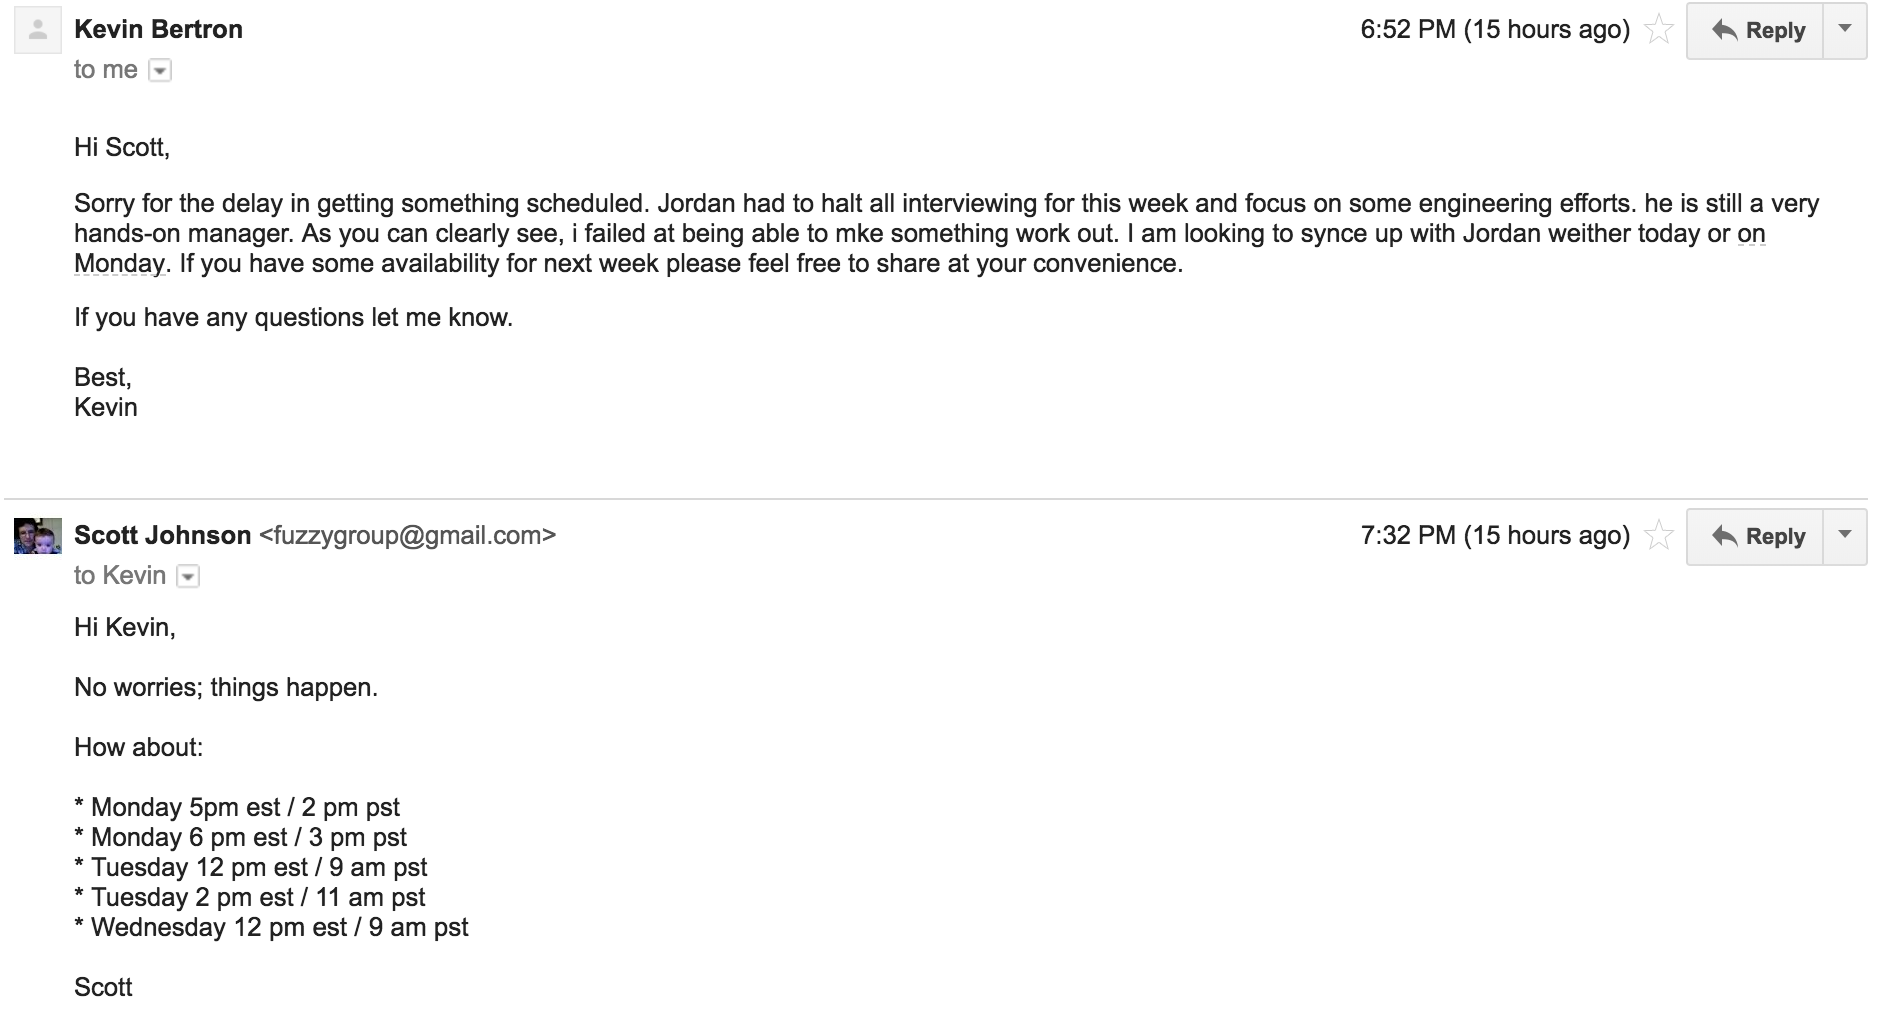Click the Kevin Bertron sender name
Image resolution: width=1884 pixels, height=1018 pixels.
[x=158, y=29]
